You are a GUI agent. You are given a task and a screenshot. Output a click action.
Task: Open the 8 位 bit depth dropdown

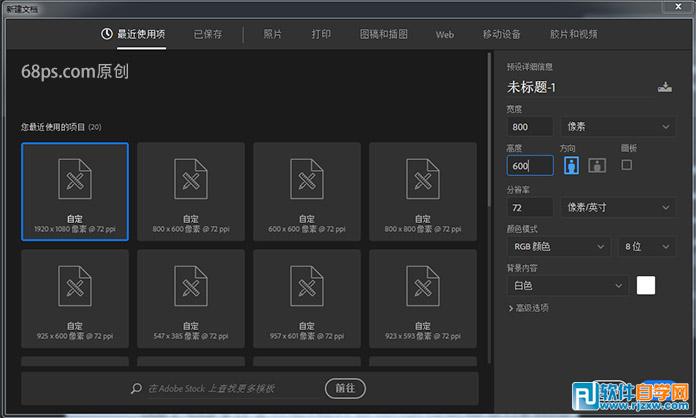coord(647,247)
